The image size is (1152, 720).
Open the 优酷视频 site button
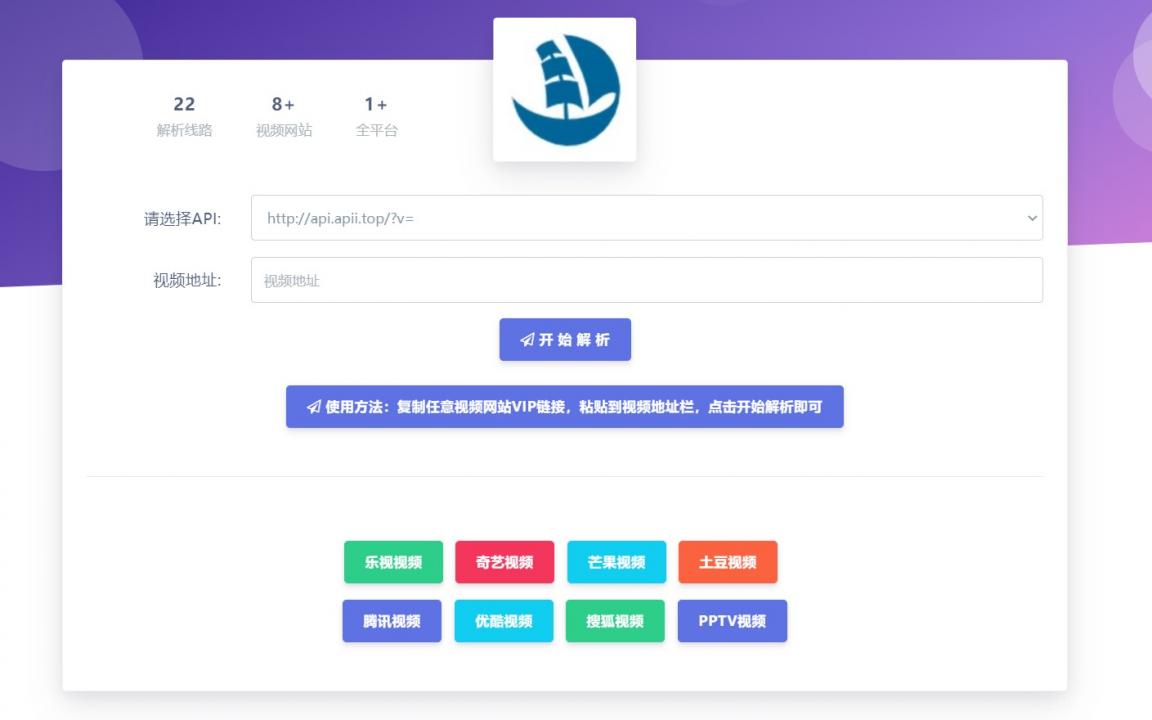[x=503, y=621]
